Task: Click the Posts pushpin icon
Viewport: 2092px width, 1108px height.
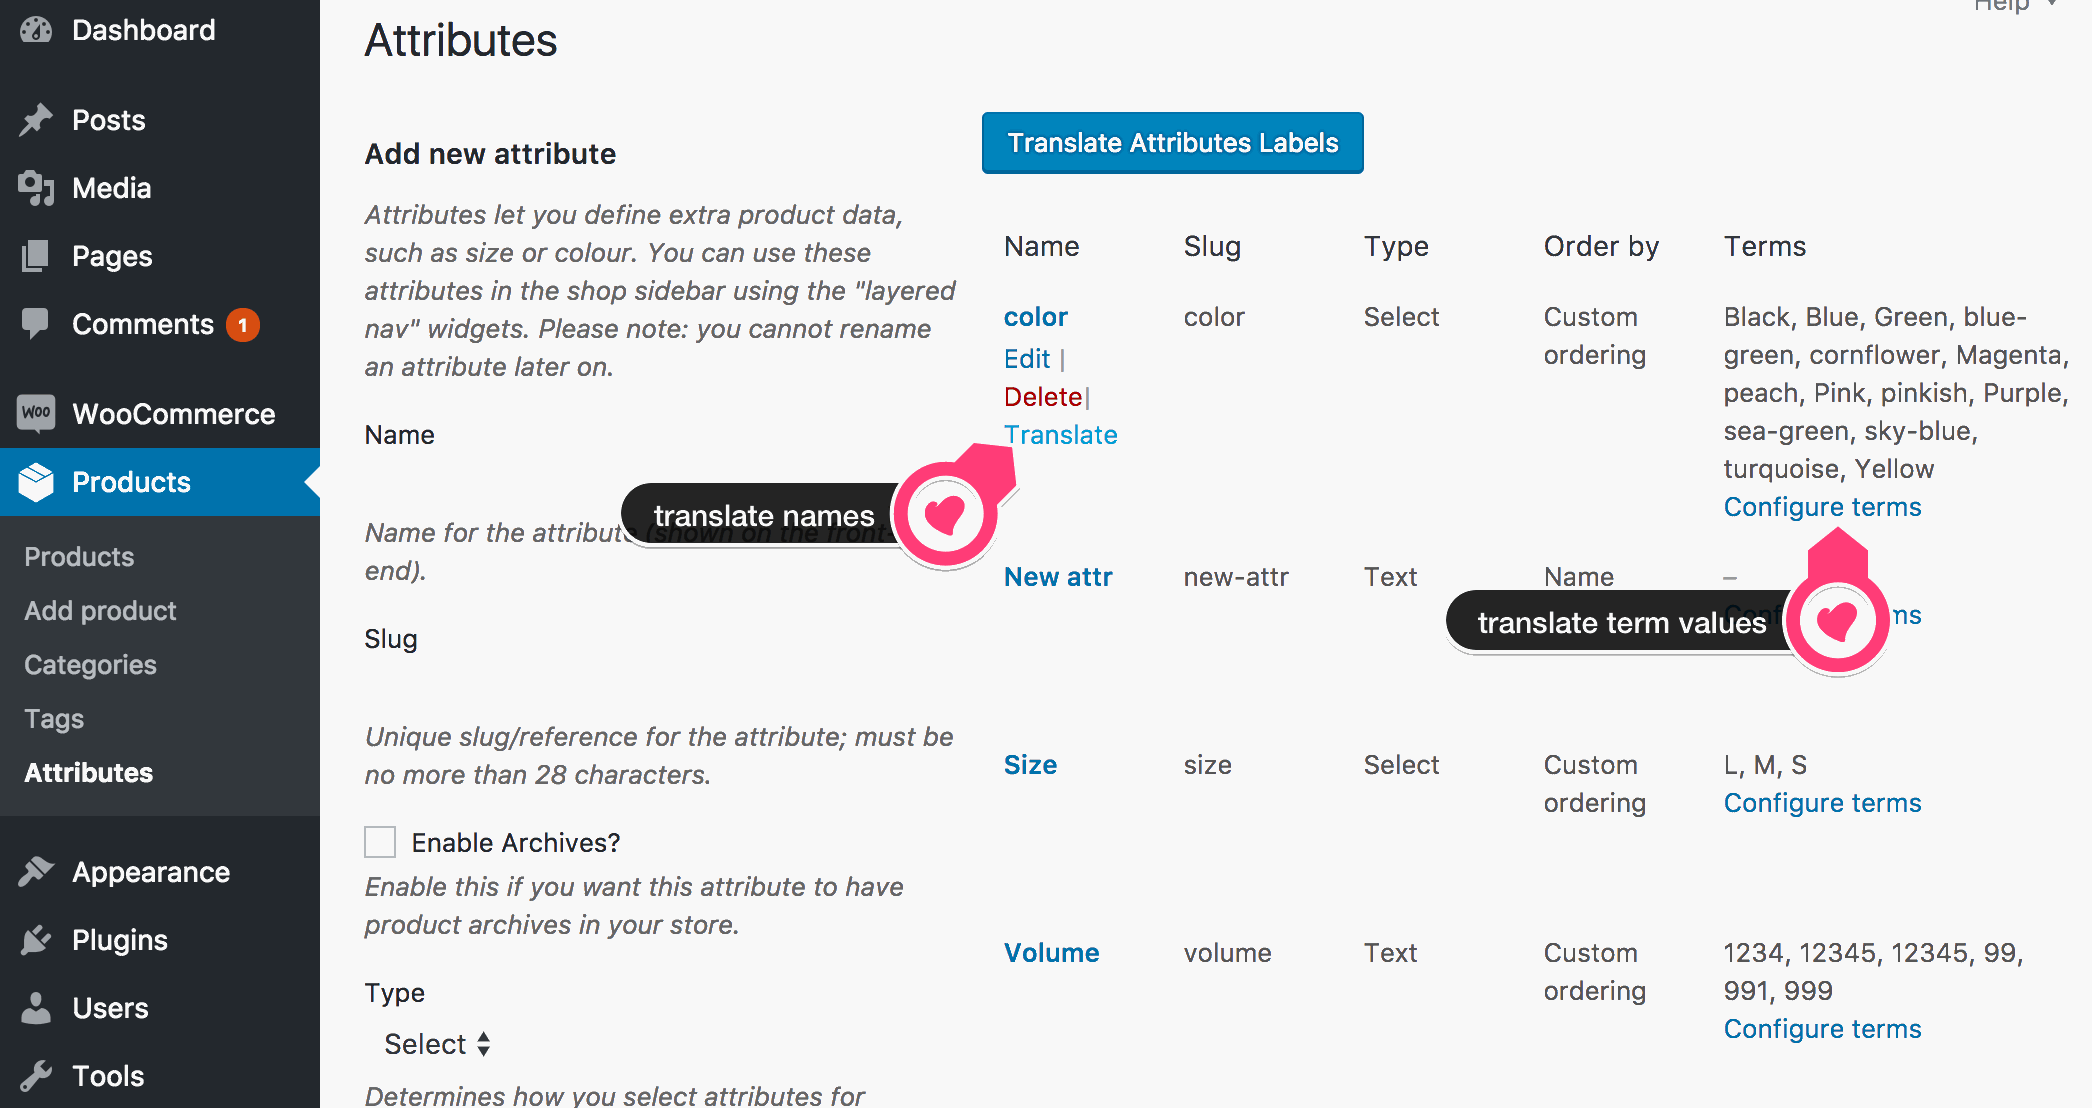Action: 36,120
